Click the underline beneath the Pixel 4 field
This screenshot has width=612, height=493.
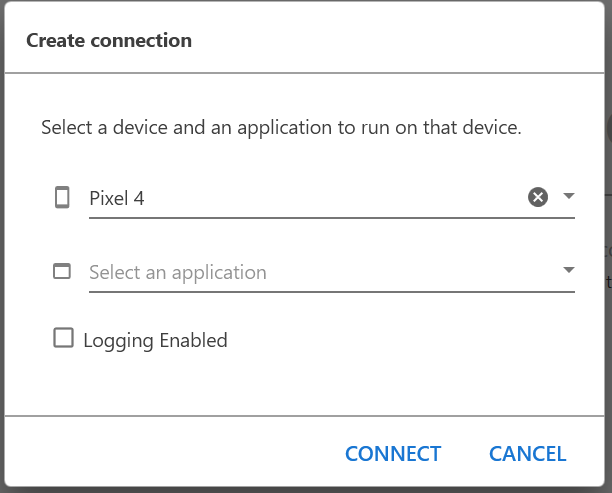[x=330, y=217]
